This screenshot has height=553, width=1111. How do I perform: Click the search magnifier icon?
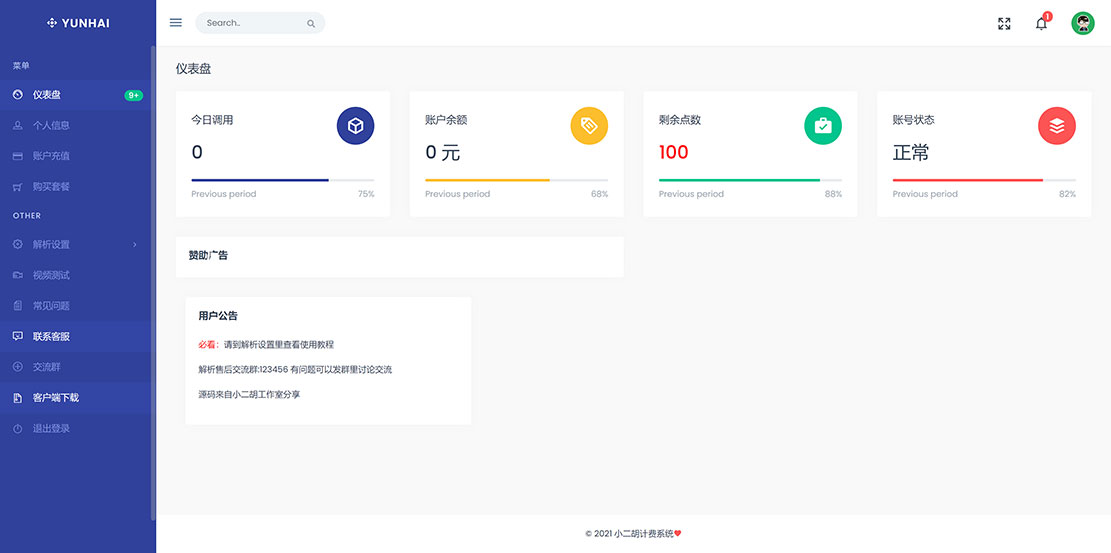click(x=311, y=23)
